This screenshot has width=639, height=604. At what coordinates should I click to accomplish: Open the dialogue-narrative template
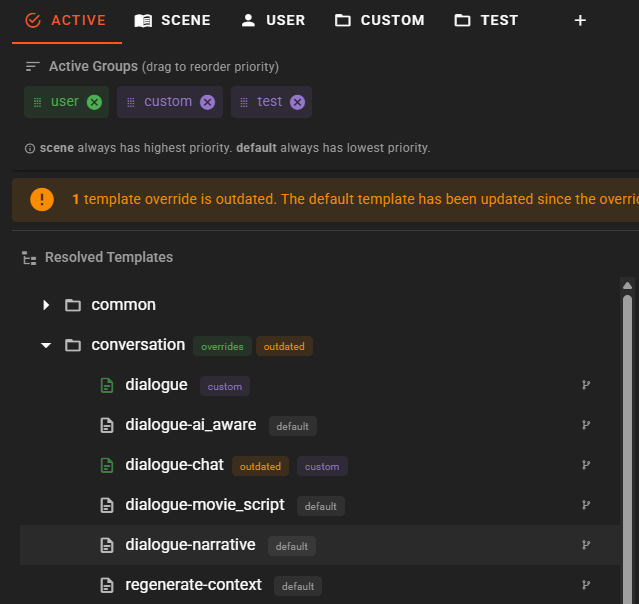click(190, 545)
